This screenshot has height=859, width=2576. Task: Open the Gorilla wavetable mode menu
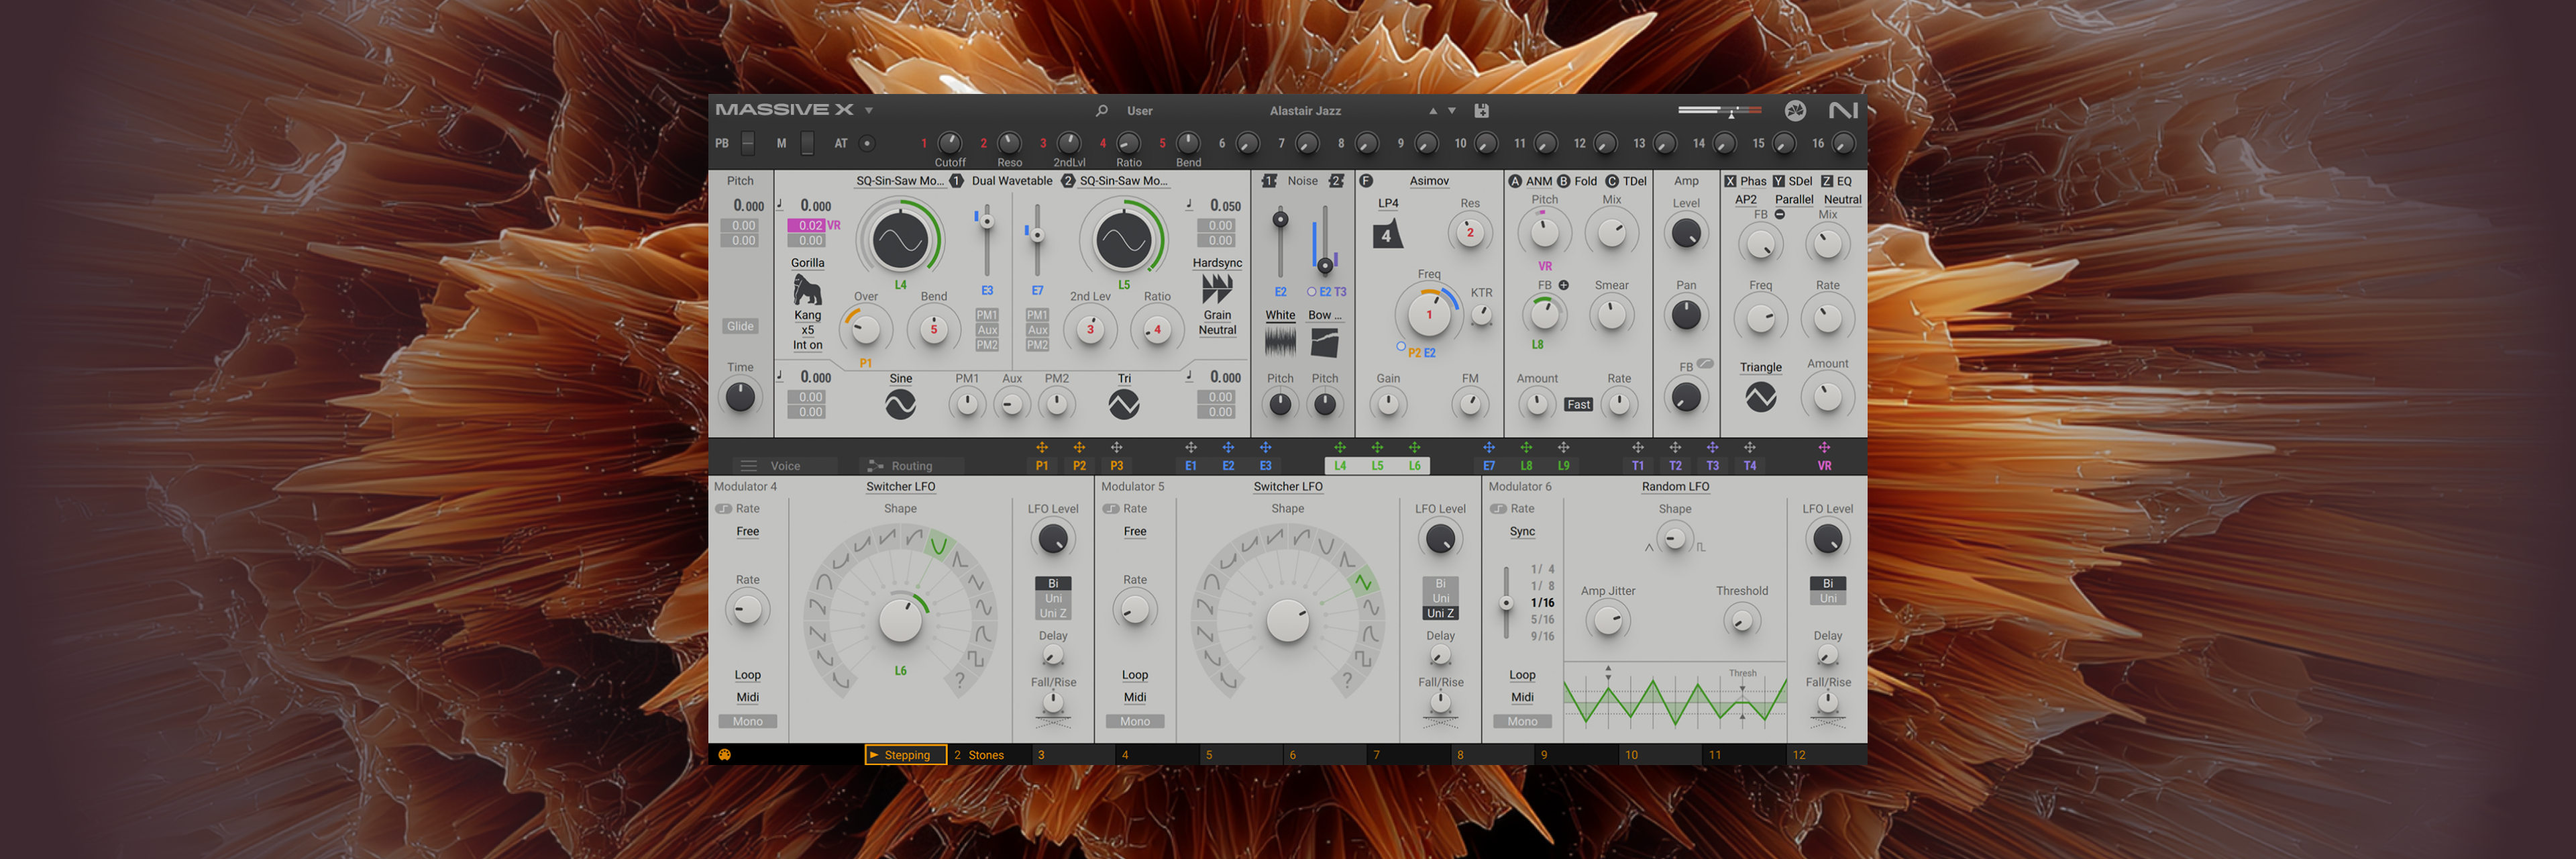click(807, 263)
